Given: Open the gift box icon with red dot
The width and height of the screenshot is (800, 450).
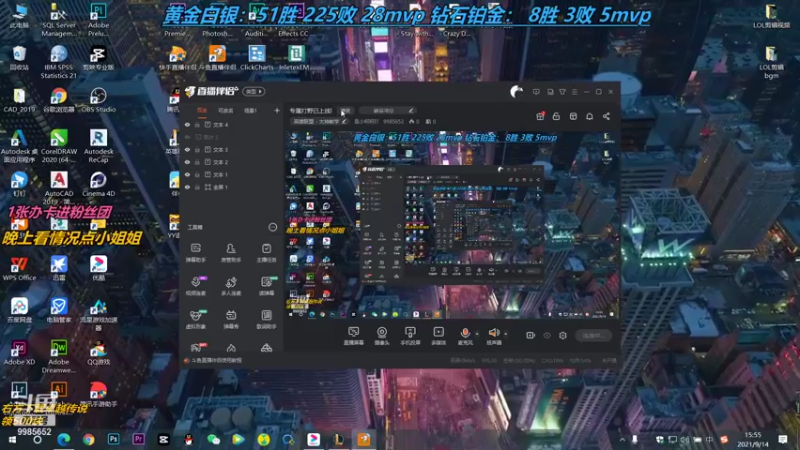Looking at the screenshot, I should [x=540, y=116].
